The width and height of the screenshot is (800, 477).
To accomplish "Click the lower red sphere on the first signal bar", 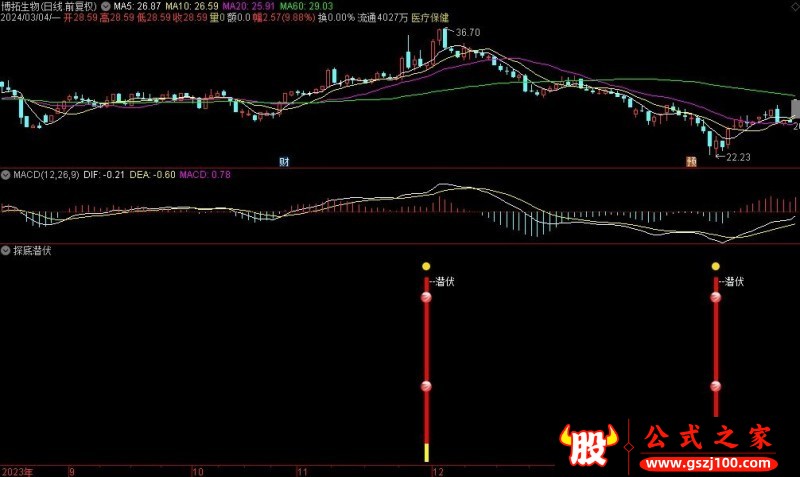I will 426,387.
